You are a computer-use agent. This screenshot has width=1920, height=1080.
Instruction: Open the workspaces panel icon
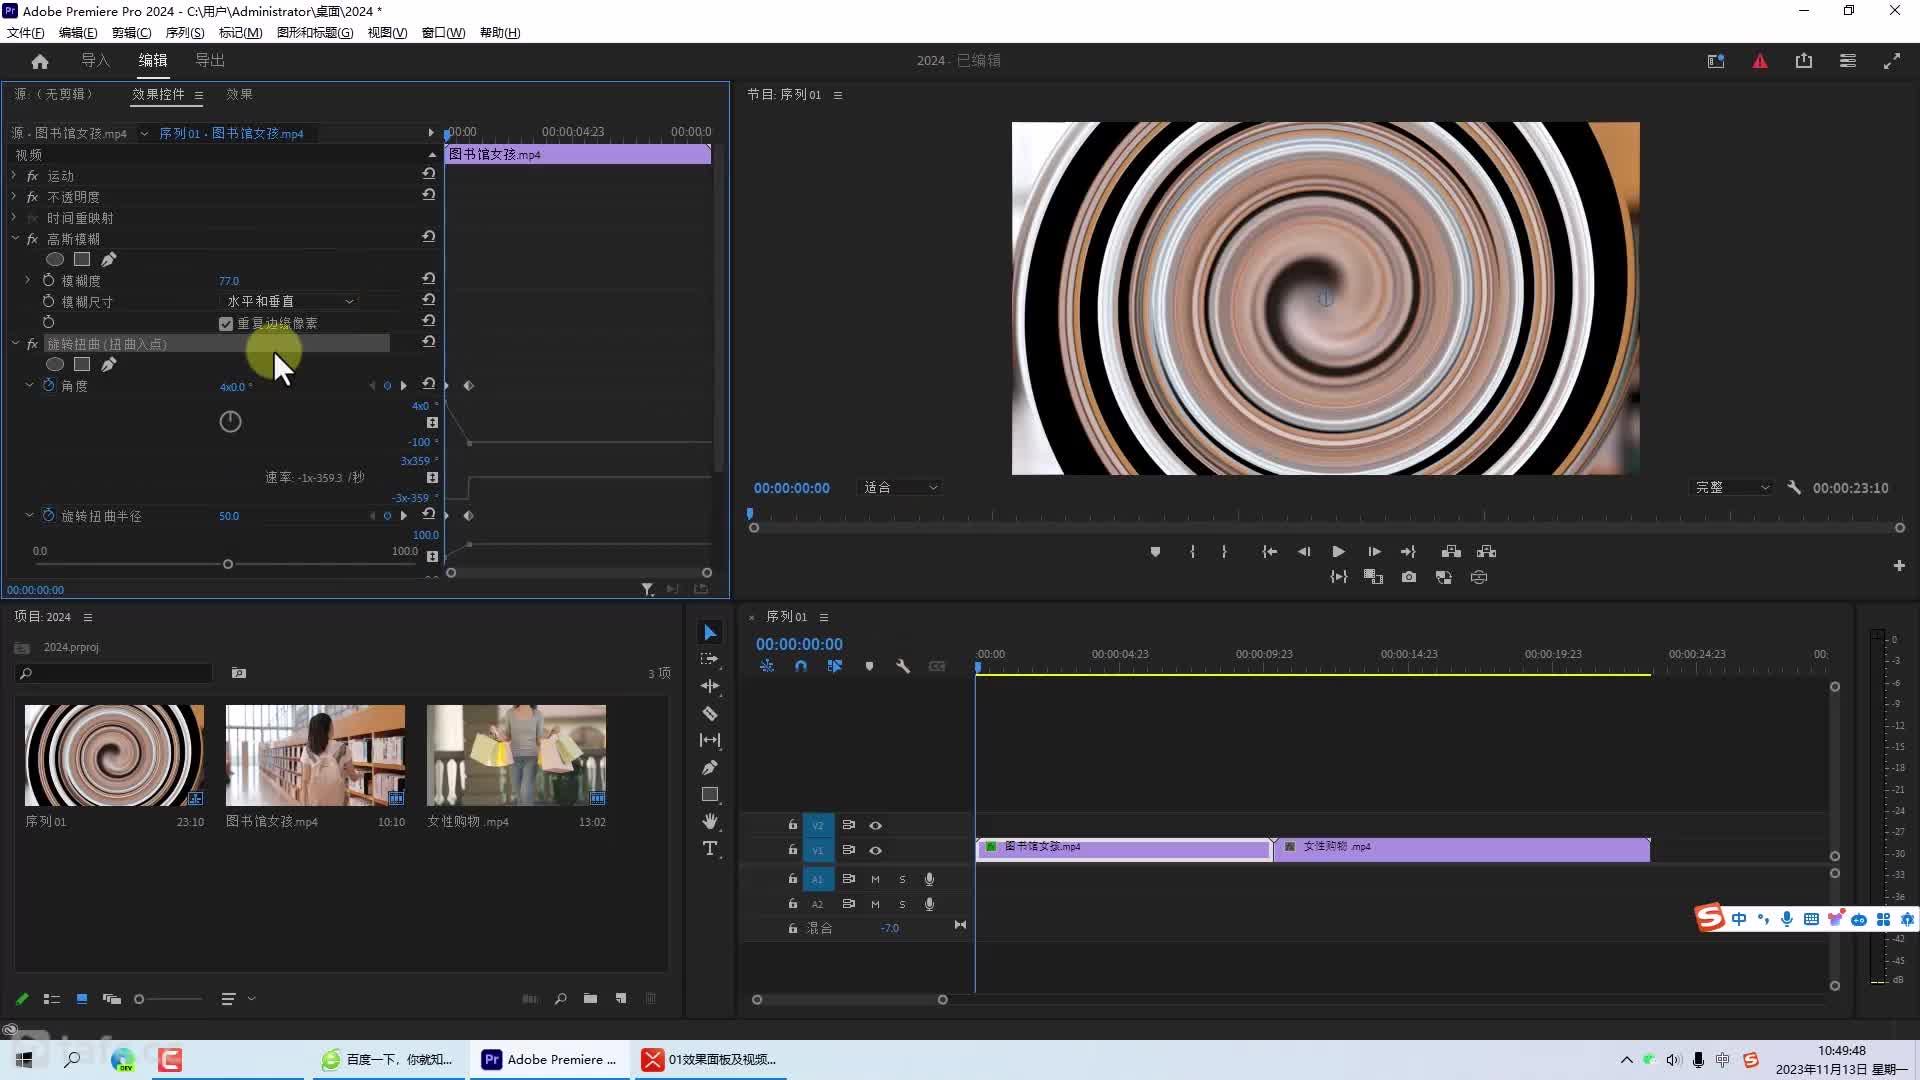click(1716, 61)
